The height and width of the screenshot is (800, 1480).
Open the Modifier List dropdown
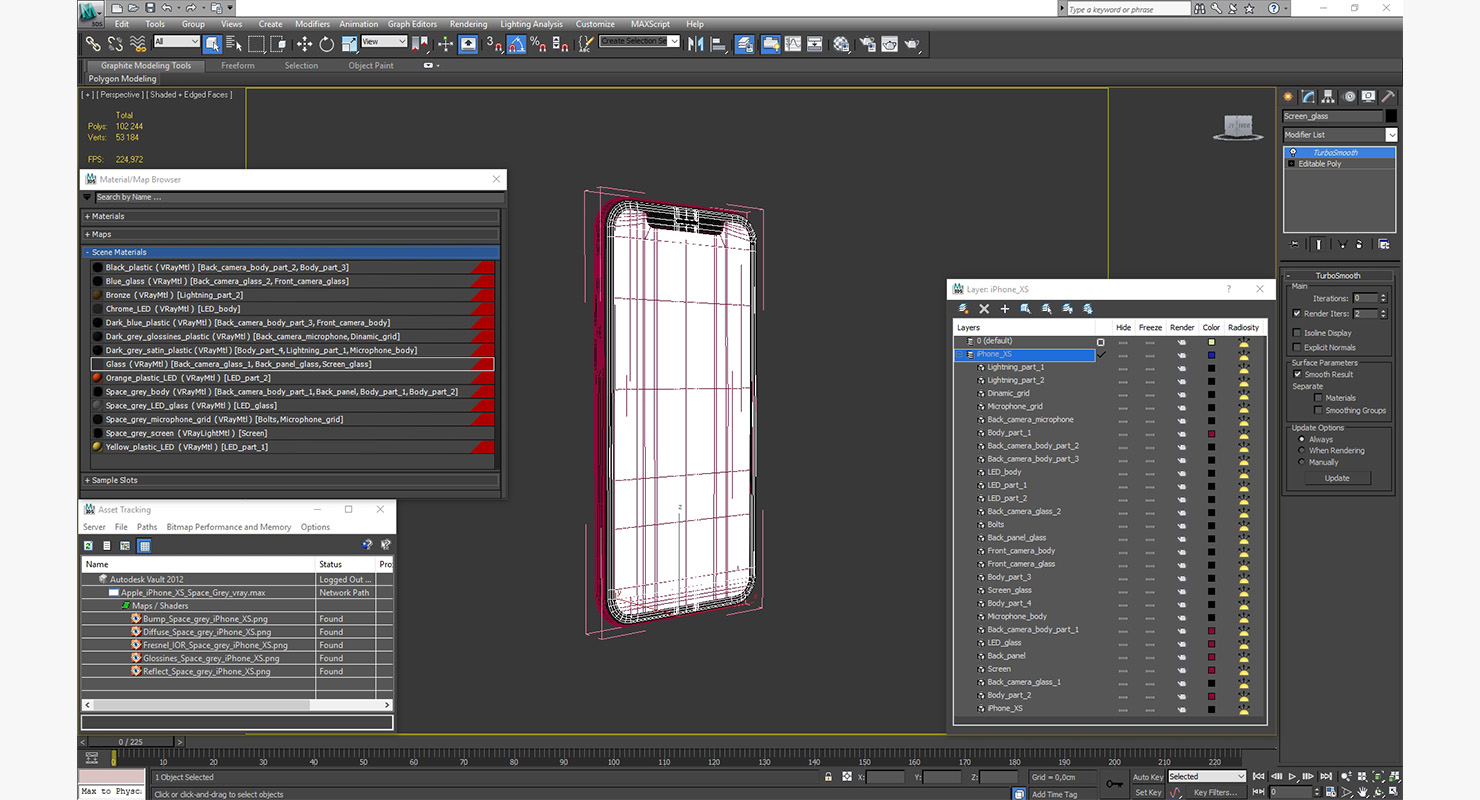(1340, 134)
